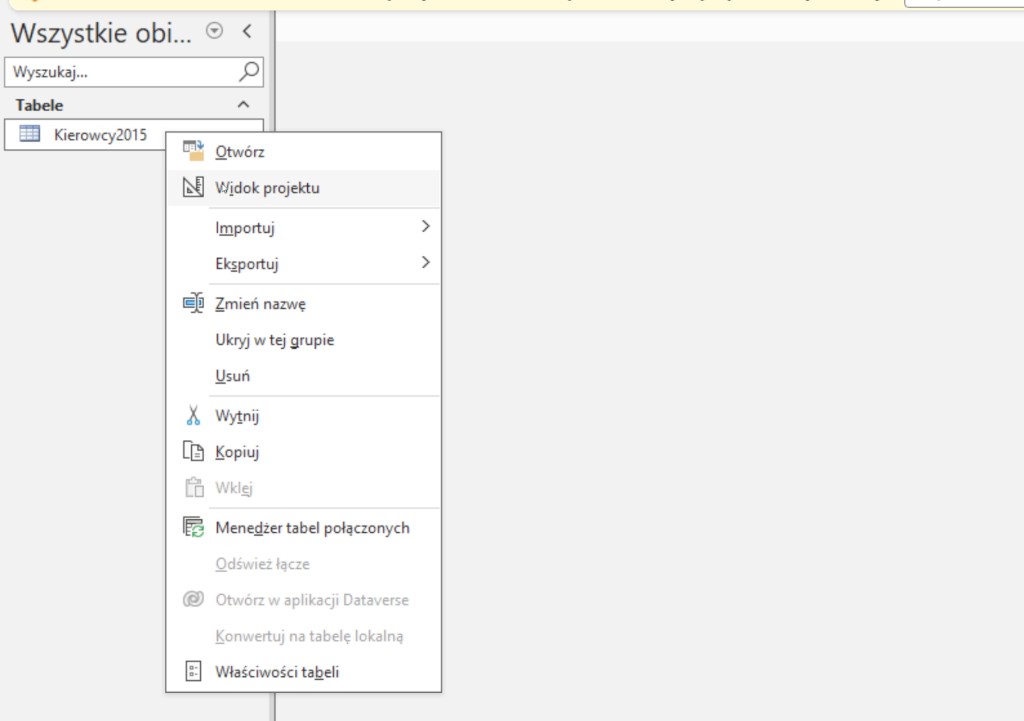Click the Kopiuj copy icon
1024x721 pixels.
193,451
